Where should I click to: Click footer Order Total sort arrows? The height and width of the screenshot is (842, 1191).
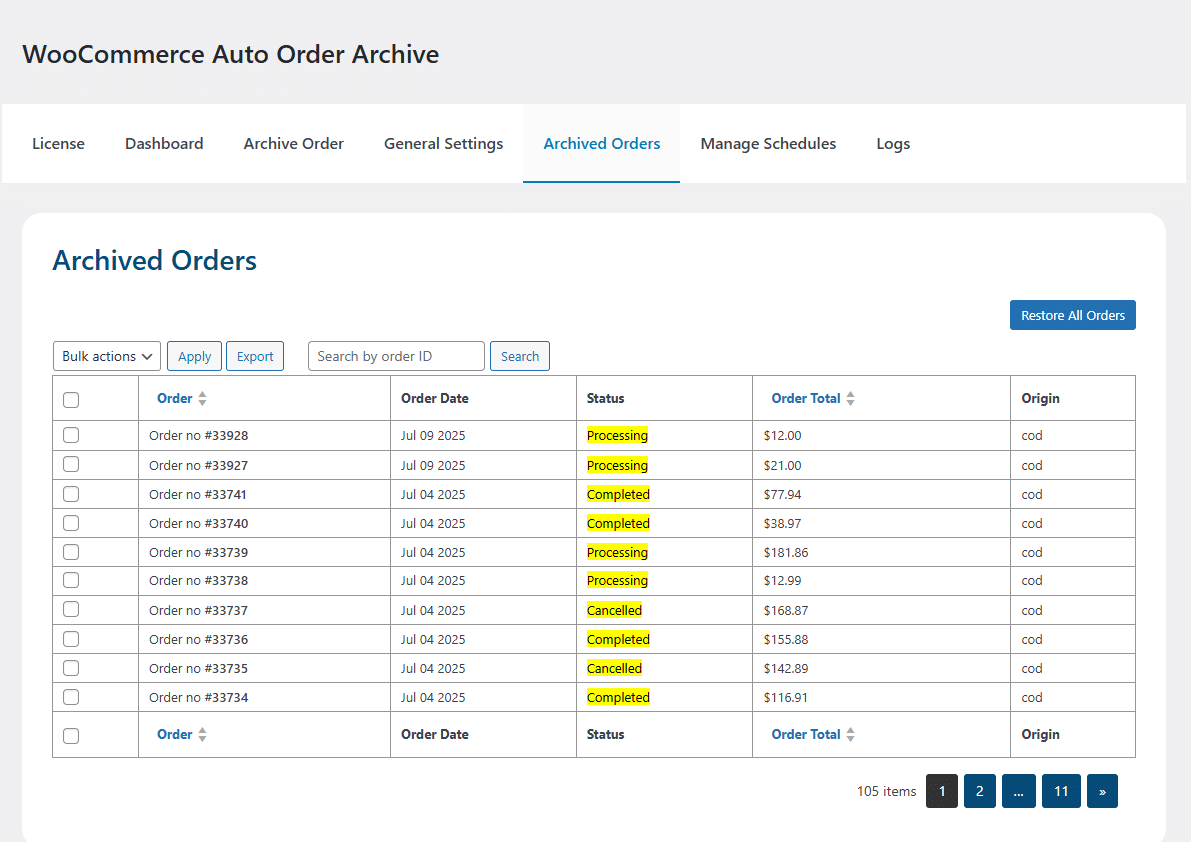(x=850, y=734)
